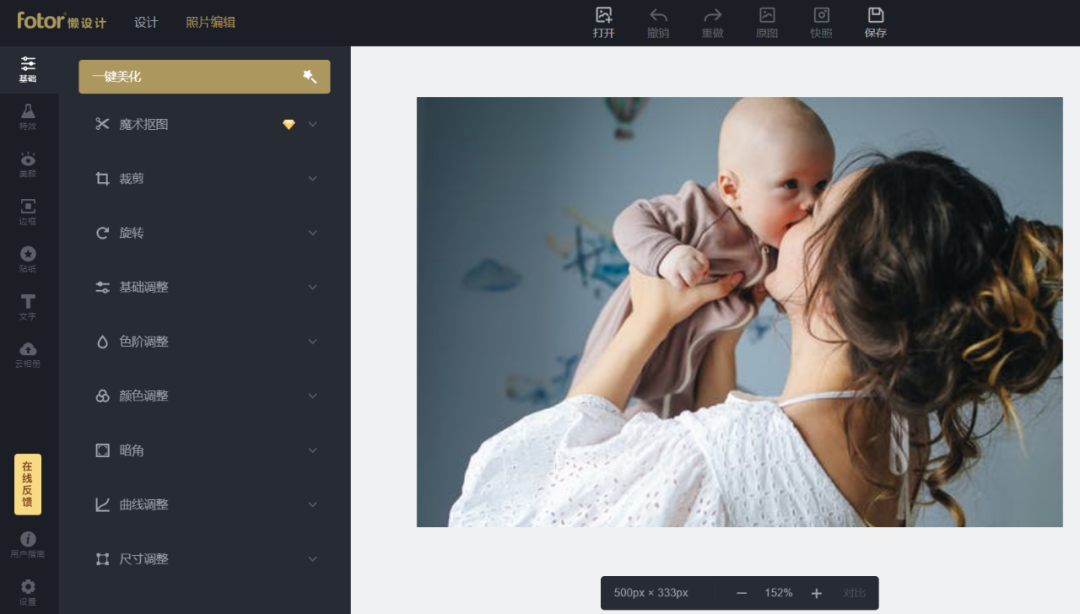Open the 在线反馈 online feedback button

click(28, 484)
